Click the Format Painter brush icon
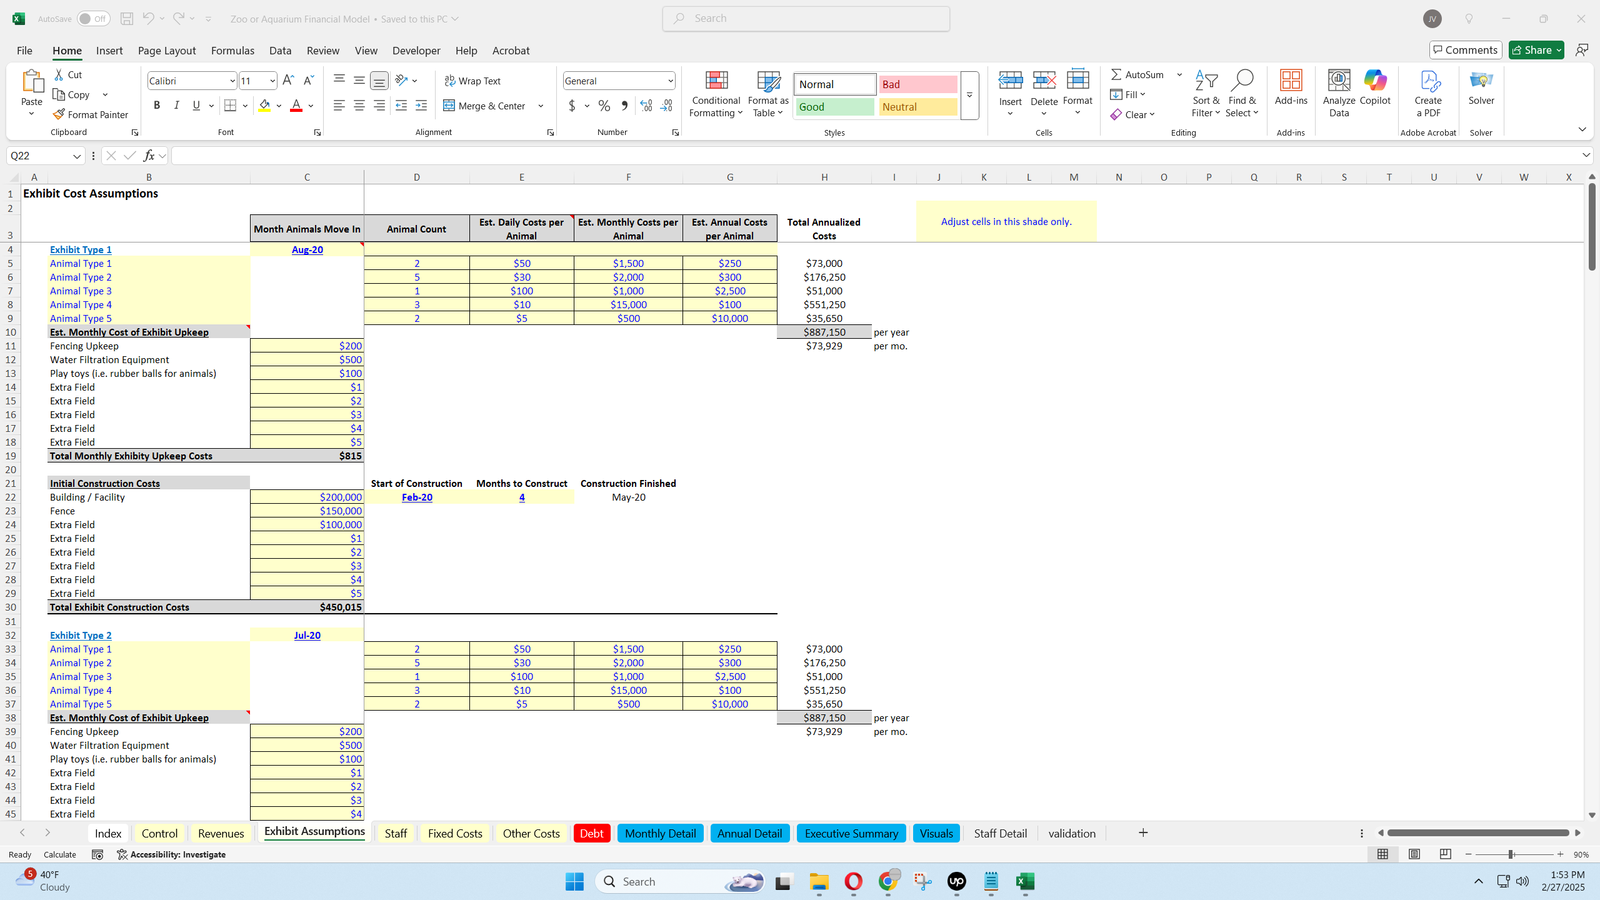Screen dimensions: 1600x900 [60, 115]
